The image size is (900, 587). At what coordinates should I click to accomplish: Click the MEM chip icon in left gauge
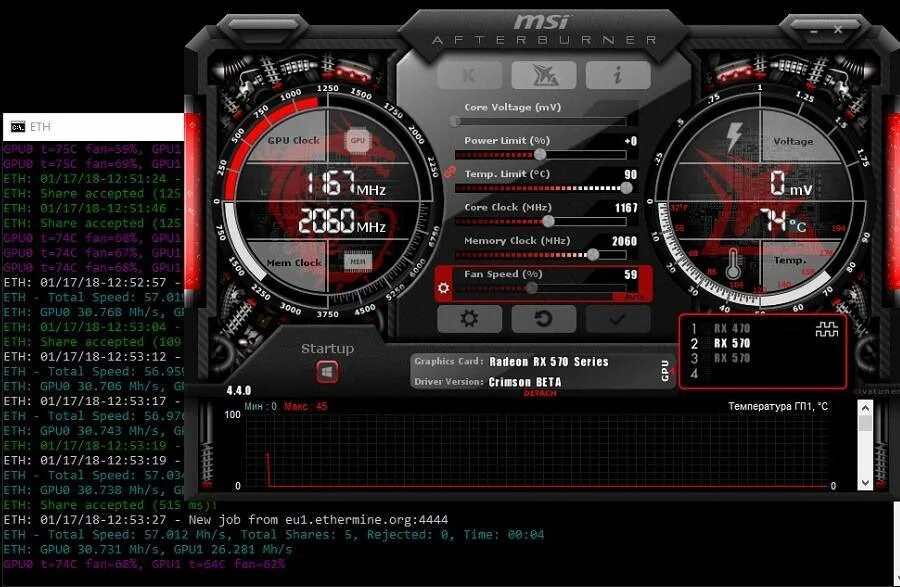click(358, 262)
